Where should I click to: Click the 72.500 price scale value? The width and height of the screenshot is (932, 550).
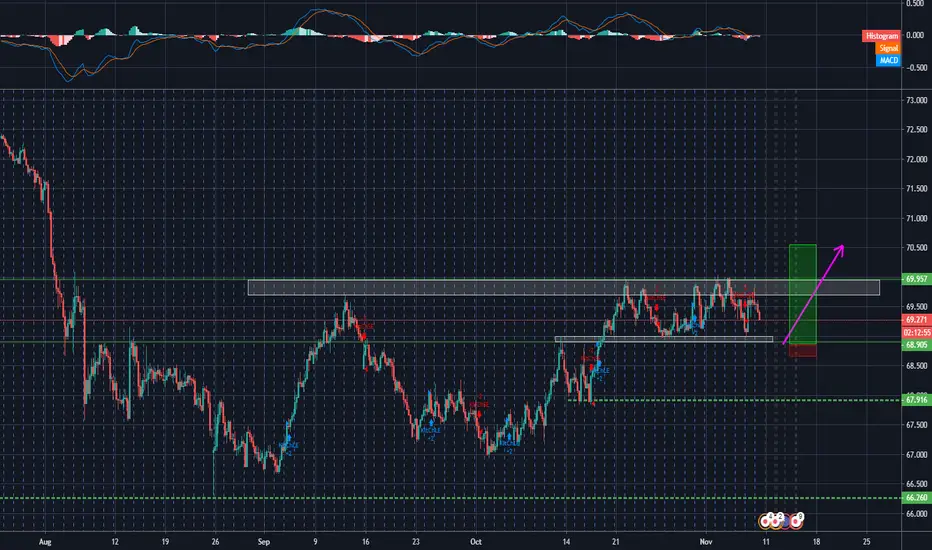(x=917, y=130)
